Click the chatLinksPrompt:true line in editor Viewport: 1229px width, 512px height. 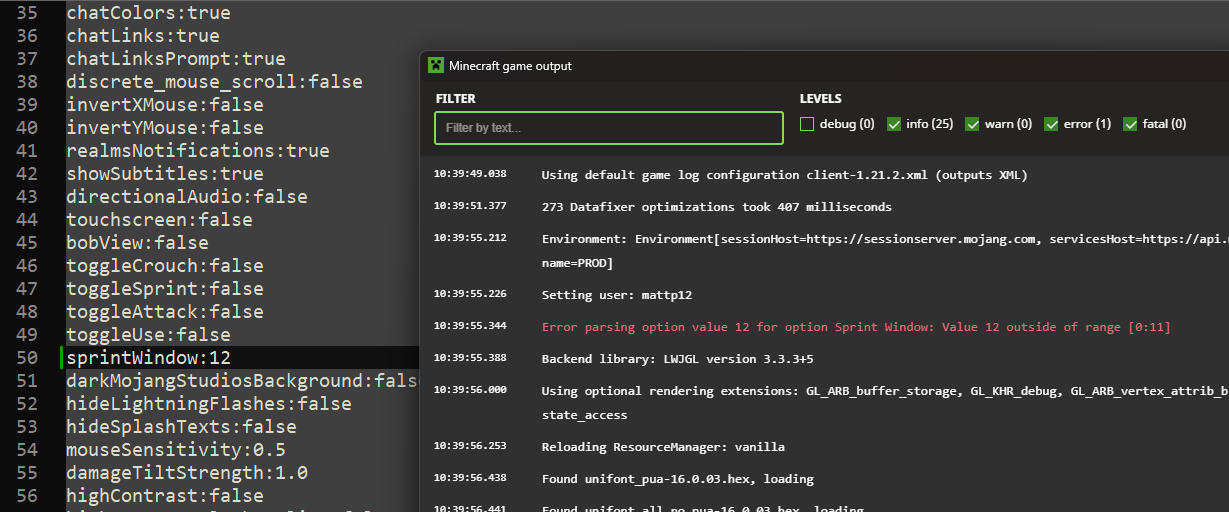pyautogui.click(x=176, y=59)
